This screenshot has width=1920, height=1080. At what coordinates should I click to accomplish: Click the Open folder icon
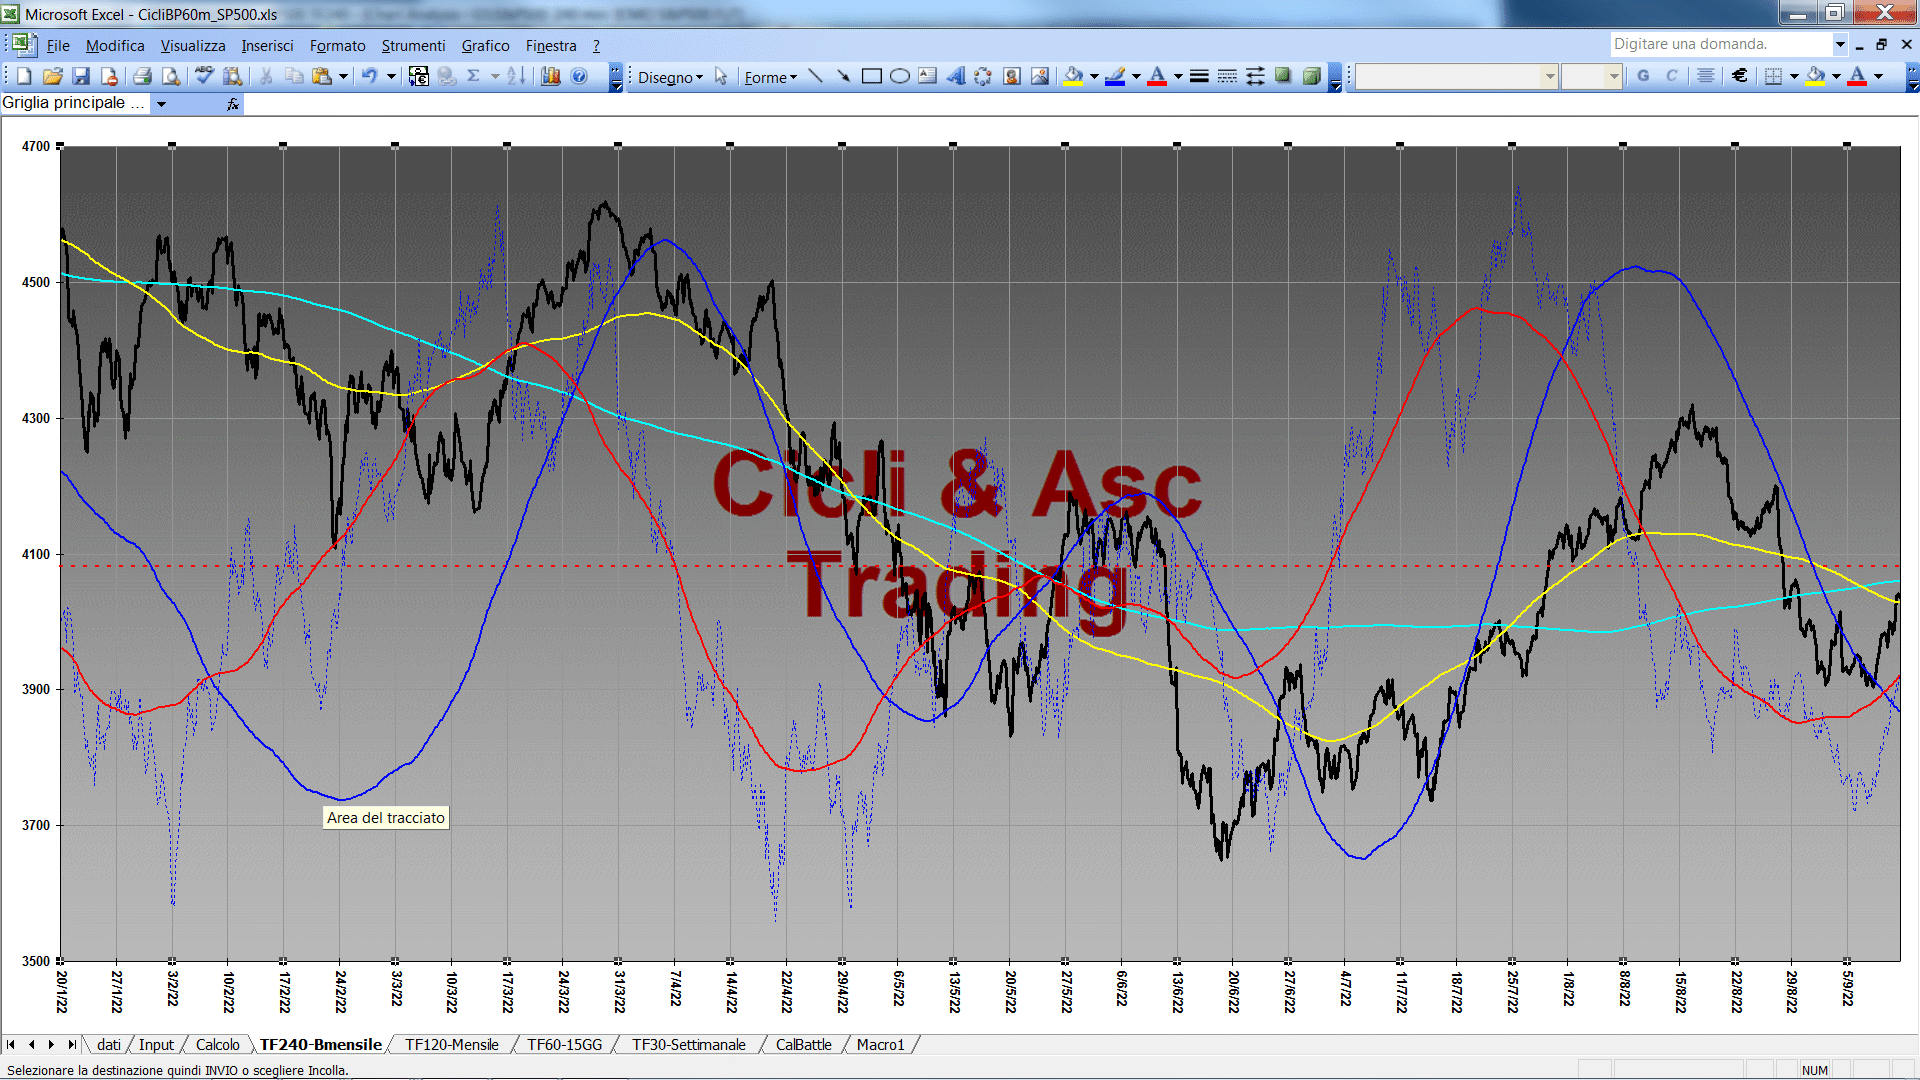[53, 76]
